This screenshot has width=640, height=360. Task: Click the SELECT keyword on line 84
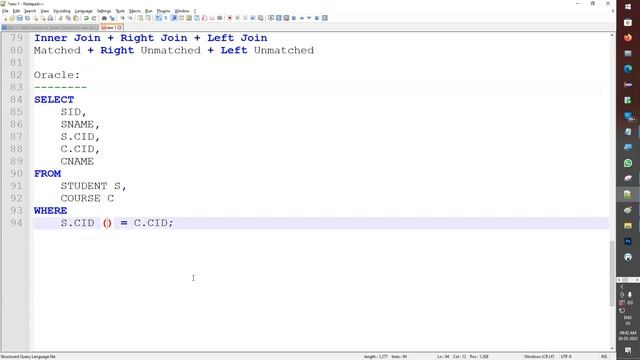point(54,100)
